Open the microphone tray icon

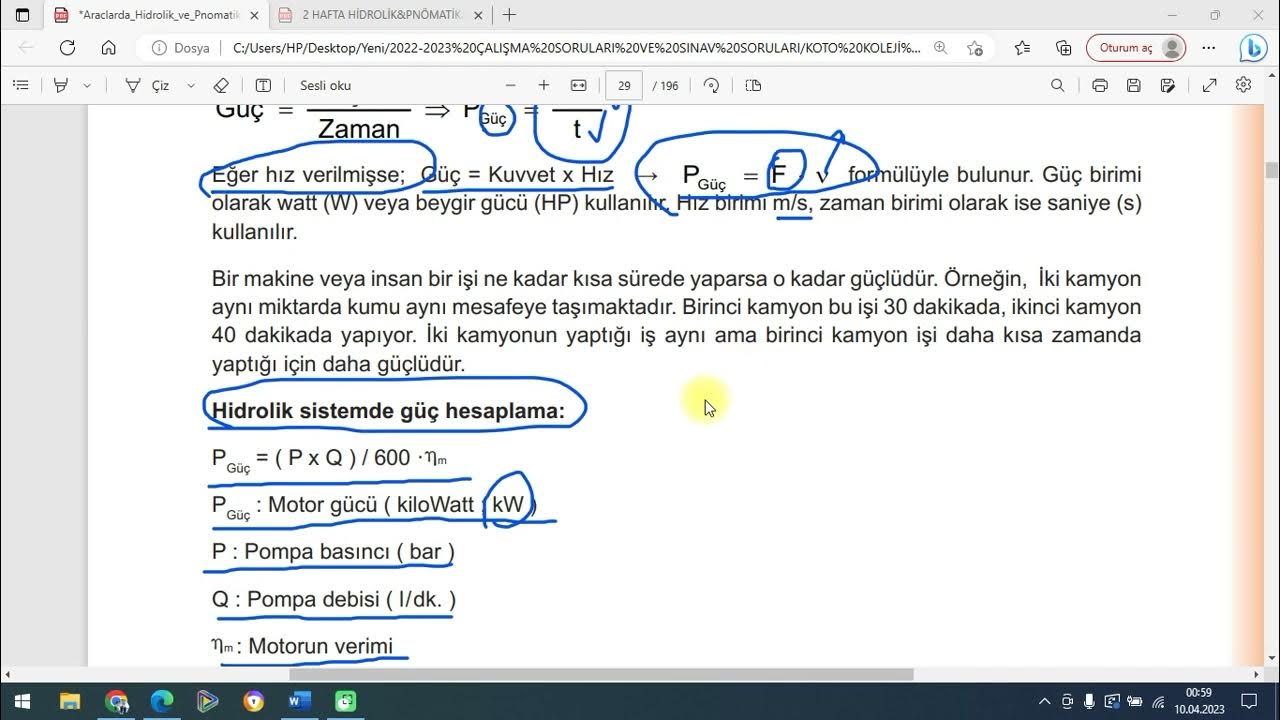coord(1089,701)
